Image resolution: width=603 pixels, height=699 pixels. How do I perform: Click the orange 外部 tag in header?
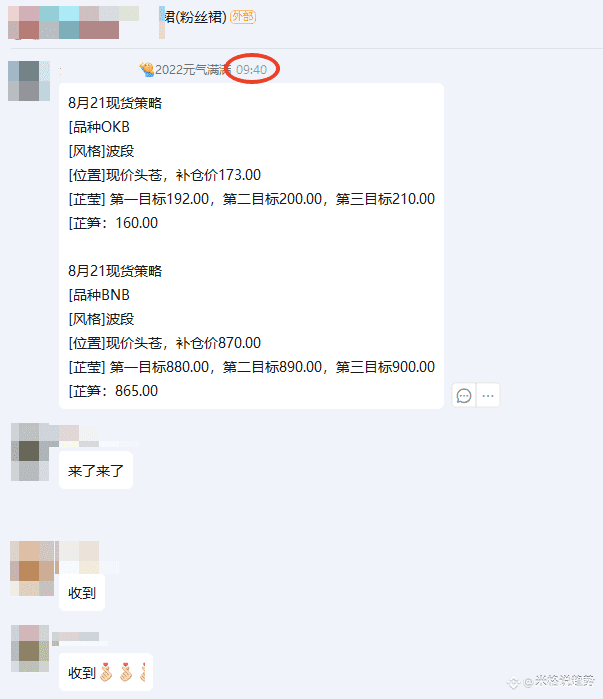pos(243,17)
